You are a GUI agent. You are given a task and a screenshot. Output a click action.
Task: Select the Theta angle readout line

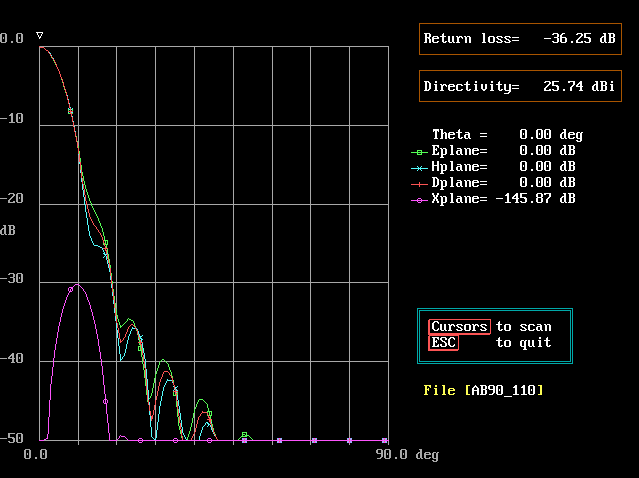click(x=507, y=134)
